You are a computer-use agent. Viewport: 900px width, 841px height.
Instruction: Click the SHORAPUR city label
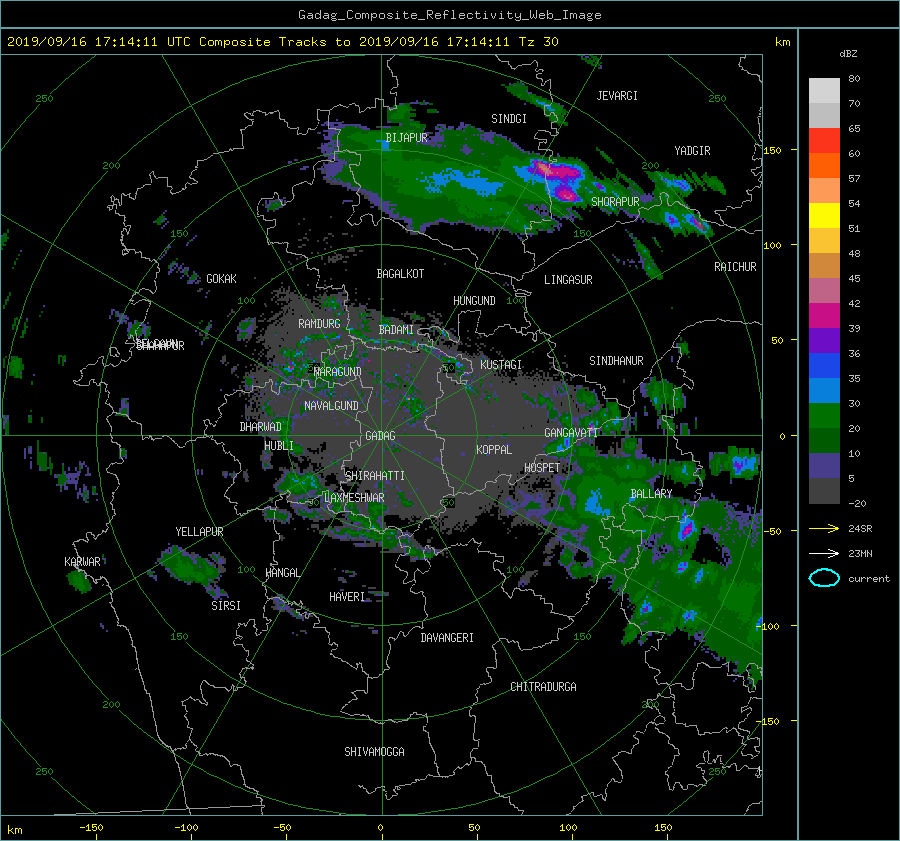pos(615,201)
